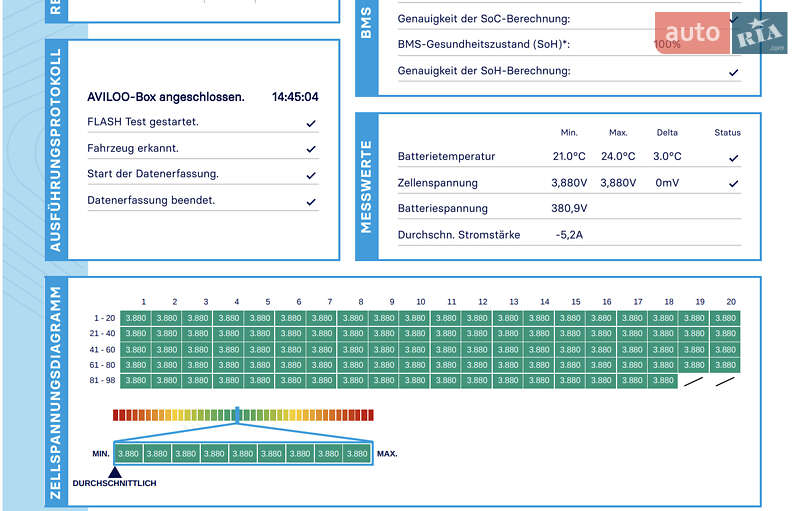
Task: Select the vertical AUSFÜHRUNGSPROTOKOLL section label
Action: point(56,150)
